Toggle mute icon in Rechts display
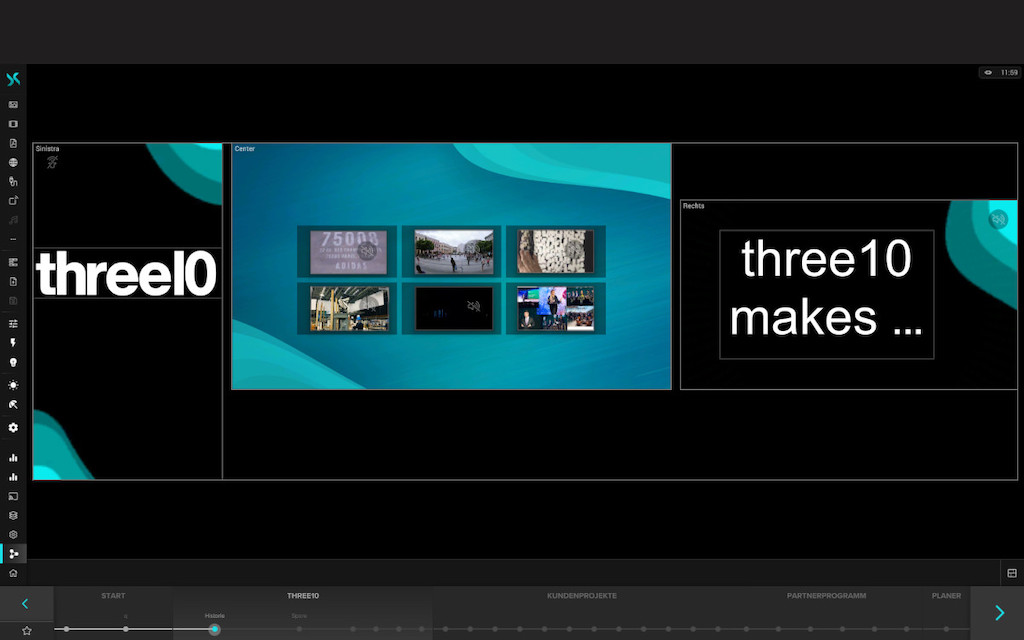The height and width of the screenshot is (640, 1024). pos(997,220)
